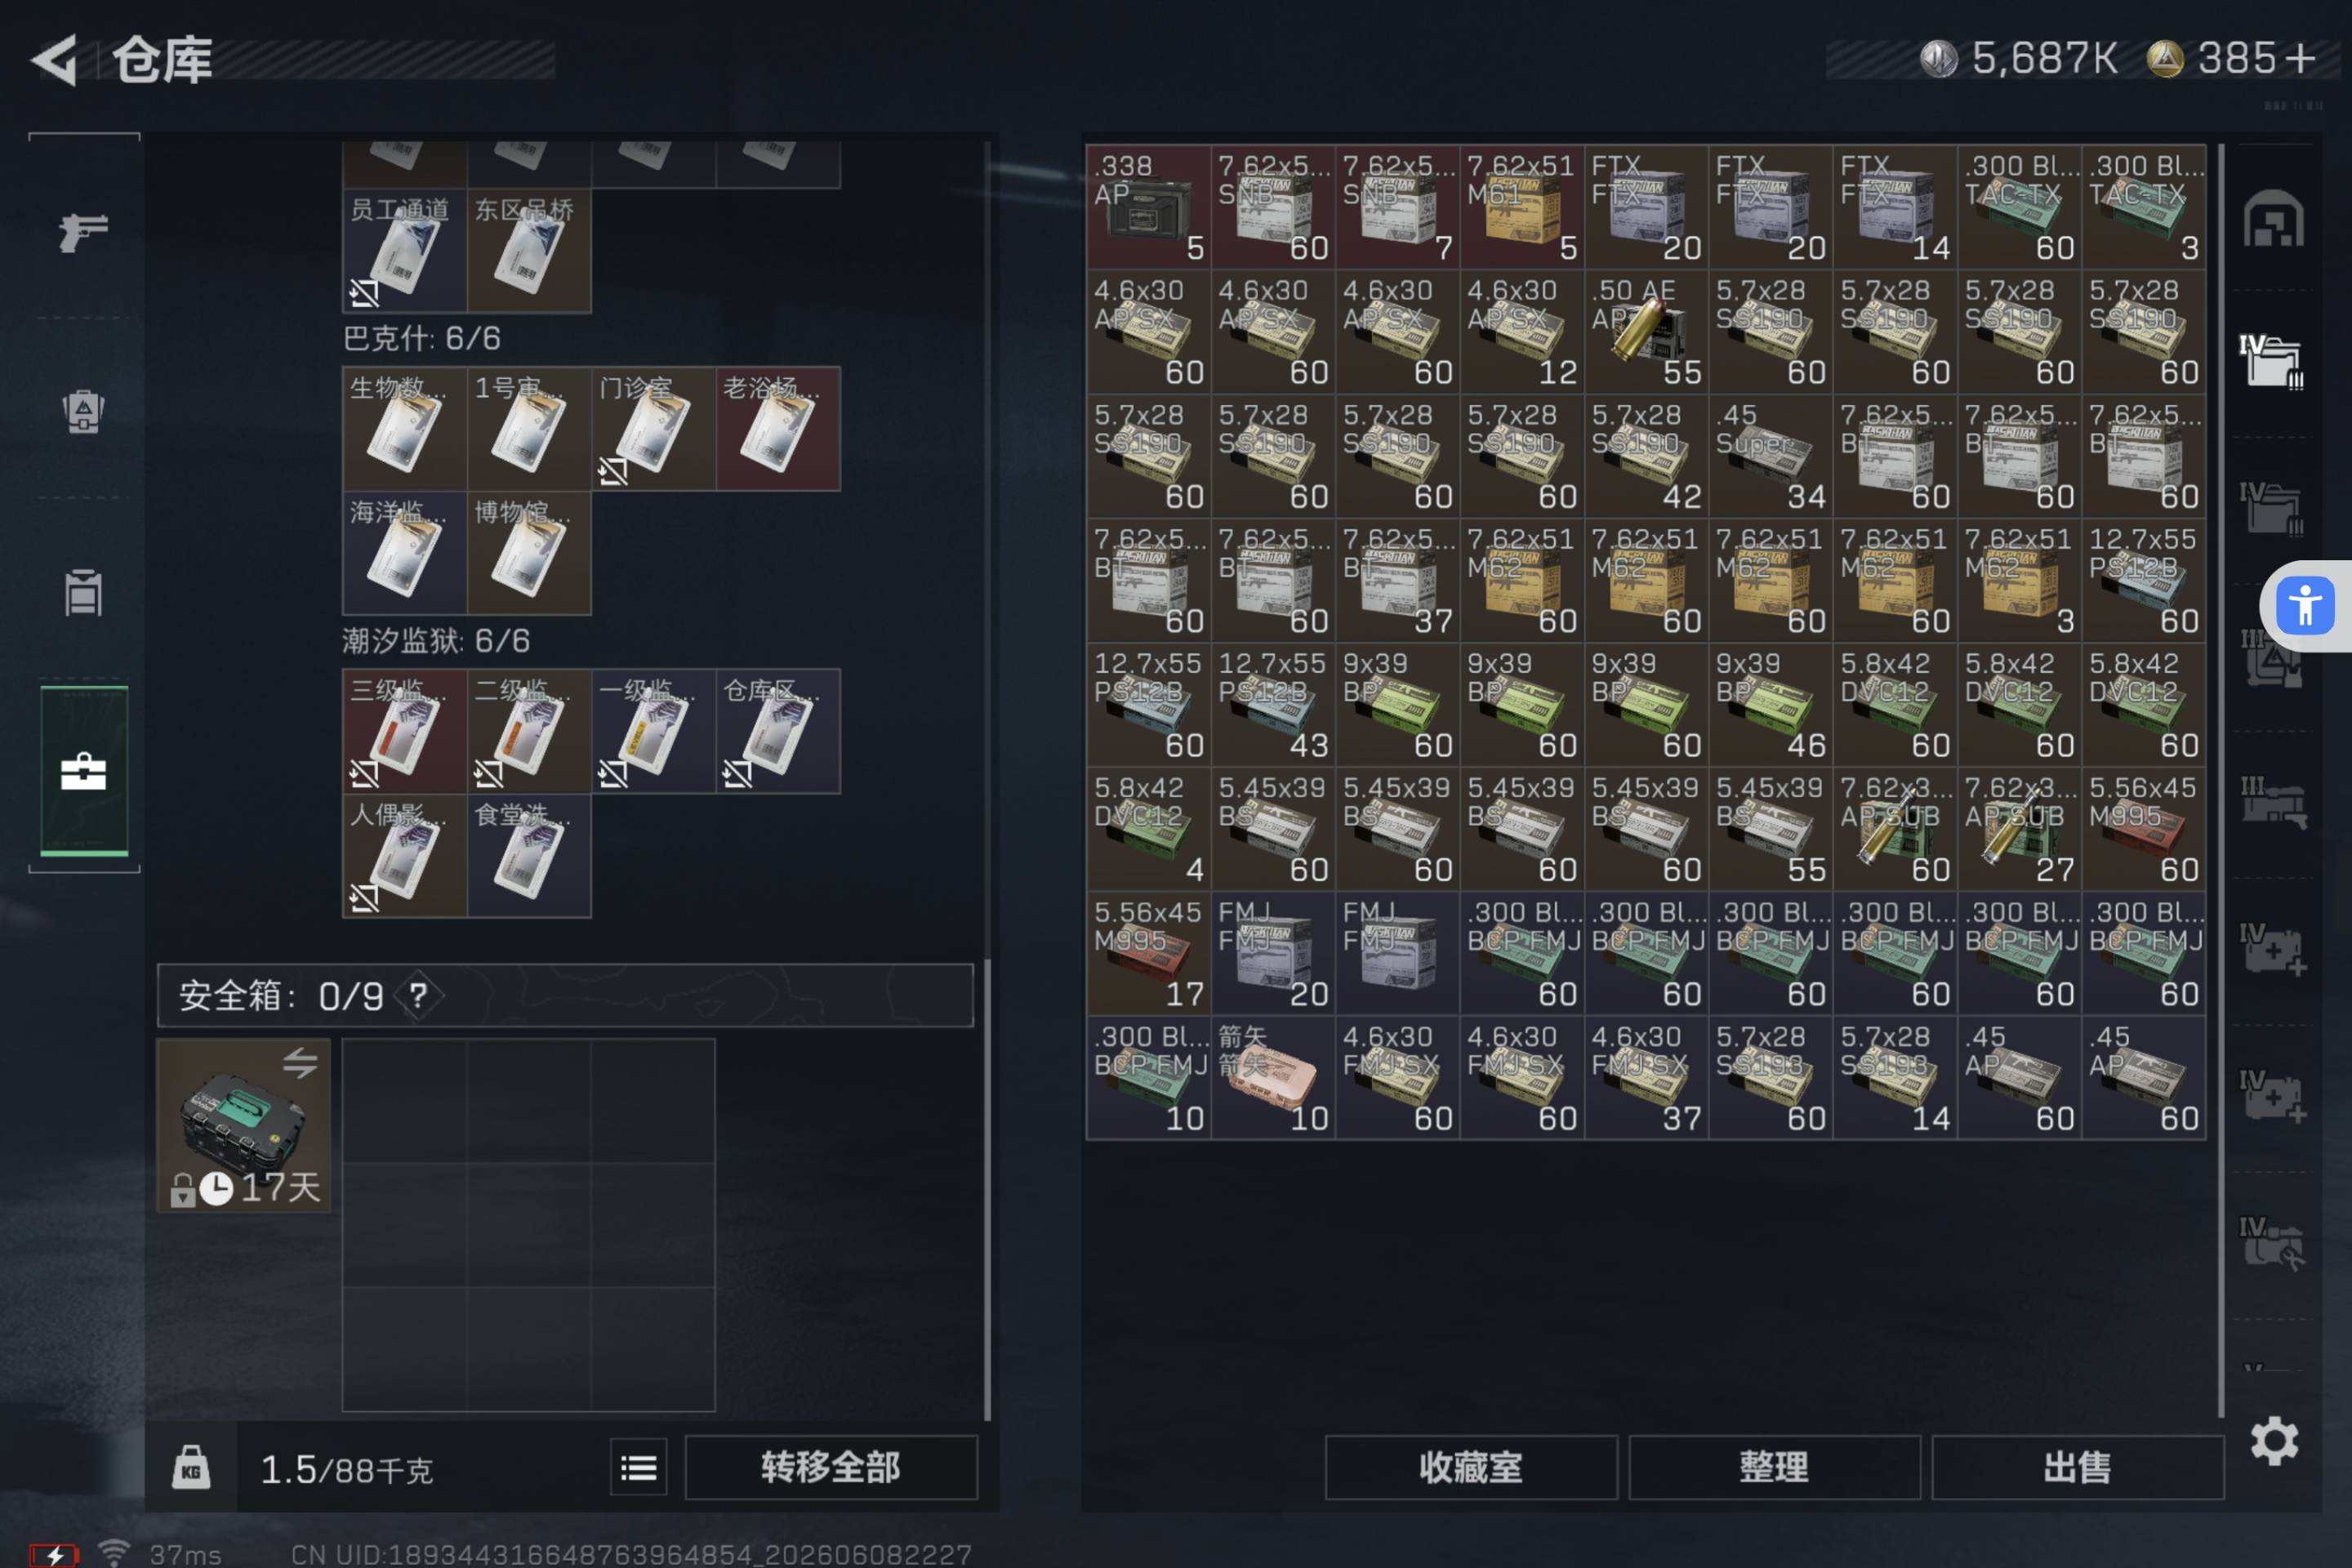This screenshot has width=2352, height=1568.
Task: Go back using the arrow beside 仓库
Action: tap(55, 60)
